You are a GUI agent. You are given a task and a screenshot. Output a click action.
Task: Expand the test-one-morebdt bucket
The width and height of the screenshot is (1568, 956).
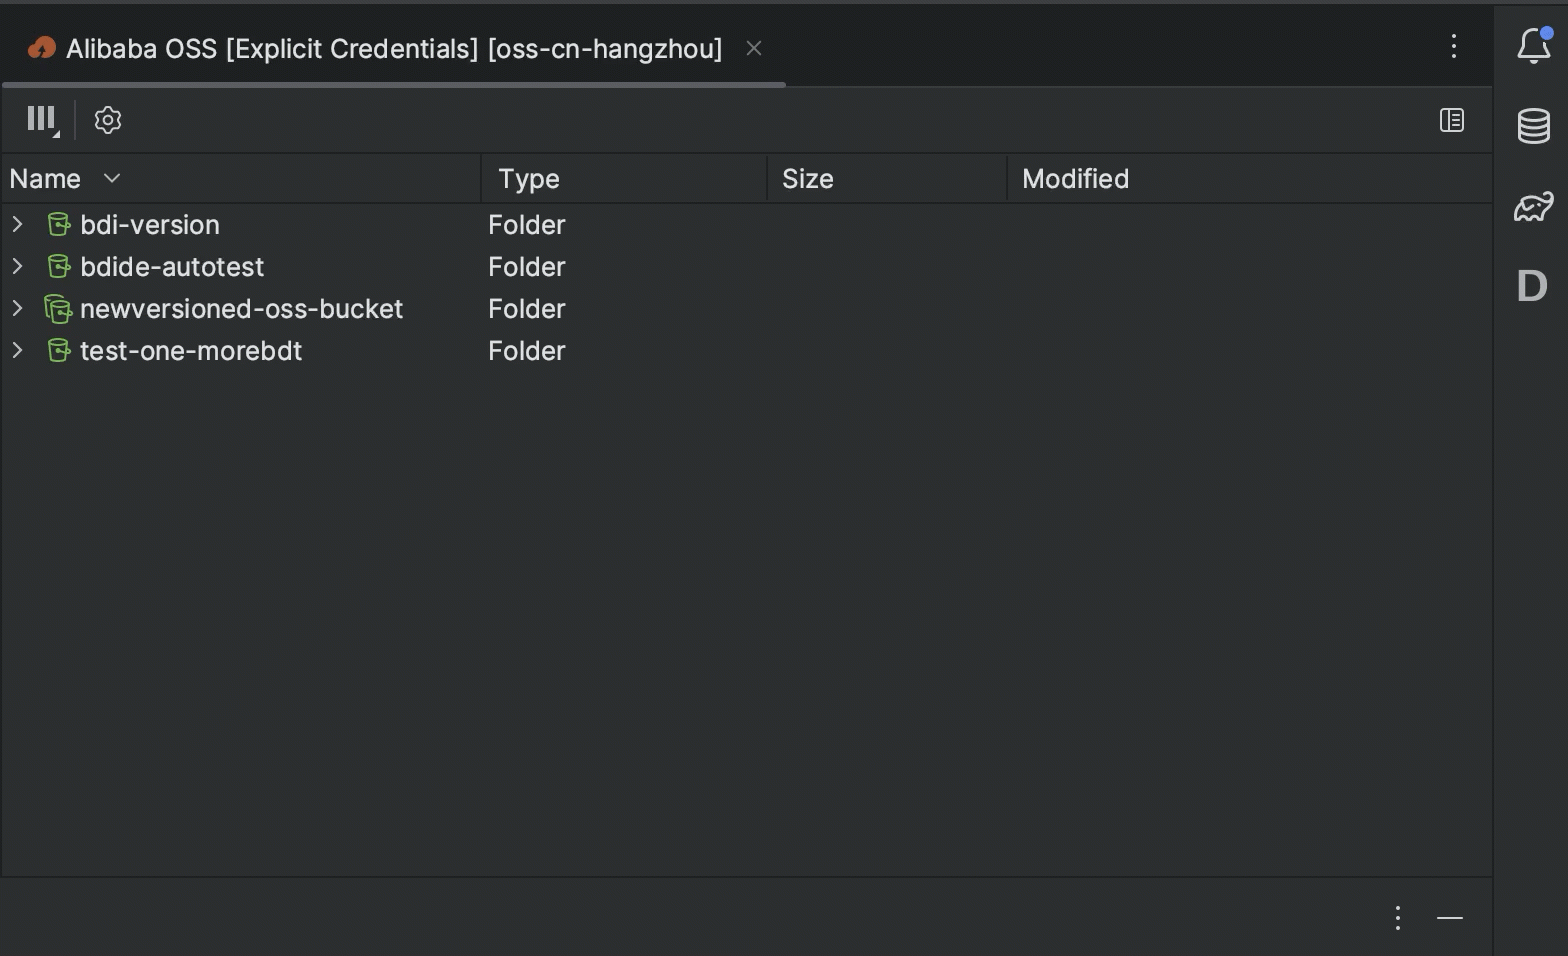17,350
